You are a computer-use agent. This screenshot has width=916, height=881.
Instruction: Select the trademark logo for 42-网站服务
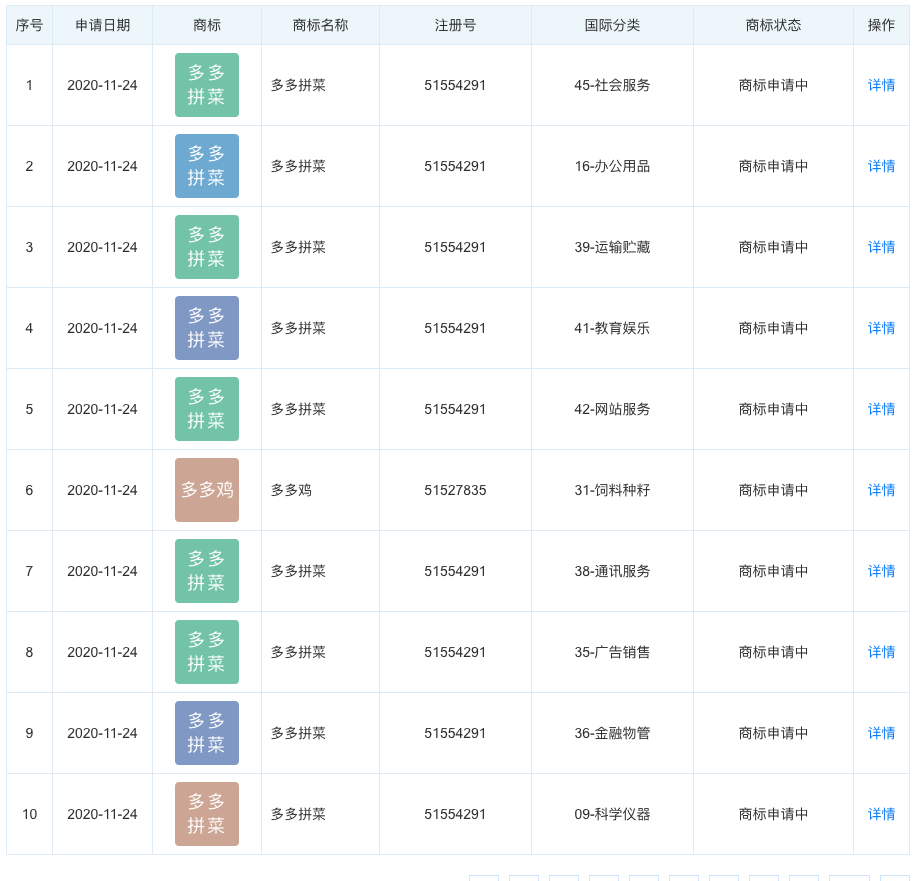coord(207,409)
